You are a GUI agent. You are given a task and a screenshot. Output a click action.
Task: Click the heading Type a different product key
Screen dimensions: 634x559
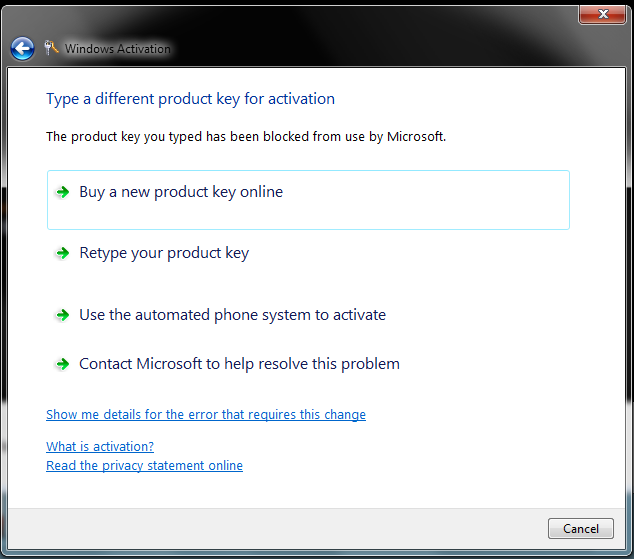point(190,99)
